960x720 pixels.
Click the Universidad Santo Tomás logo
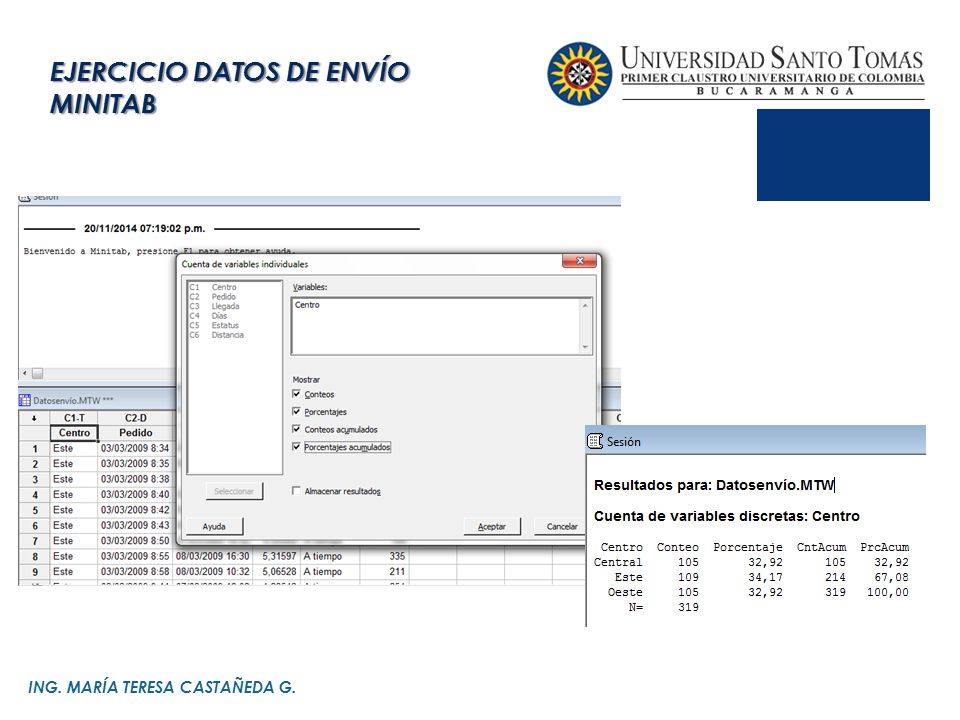(736, 73)
